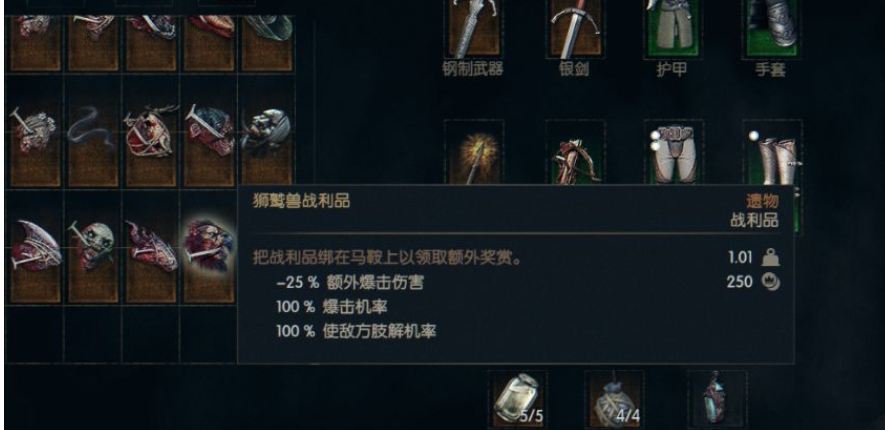Select the red potion bottle quick slot
This screenshot has width=885, height=430.
717,399
